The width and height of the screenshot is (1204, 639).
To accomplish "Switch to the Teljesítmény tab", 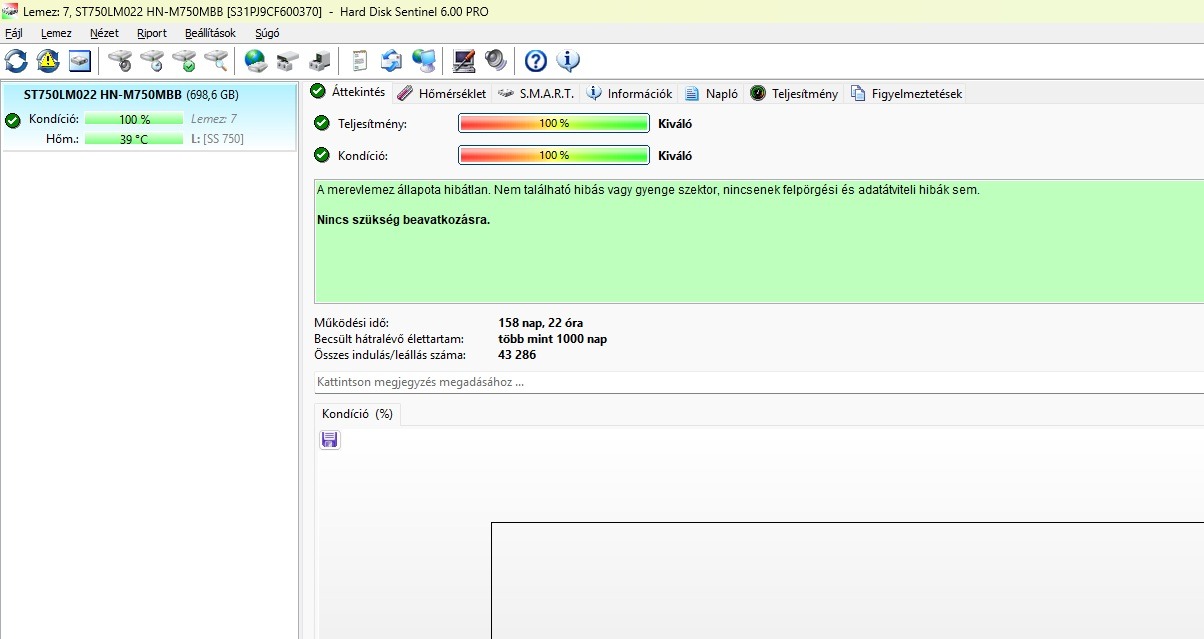I will pyautogui.click(x=794, y=93).
